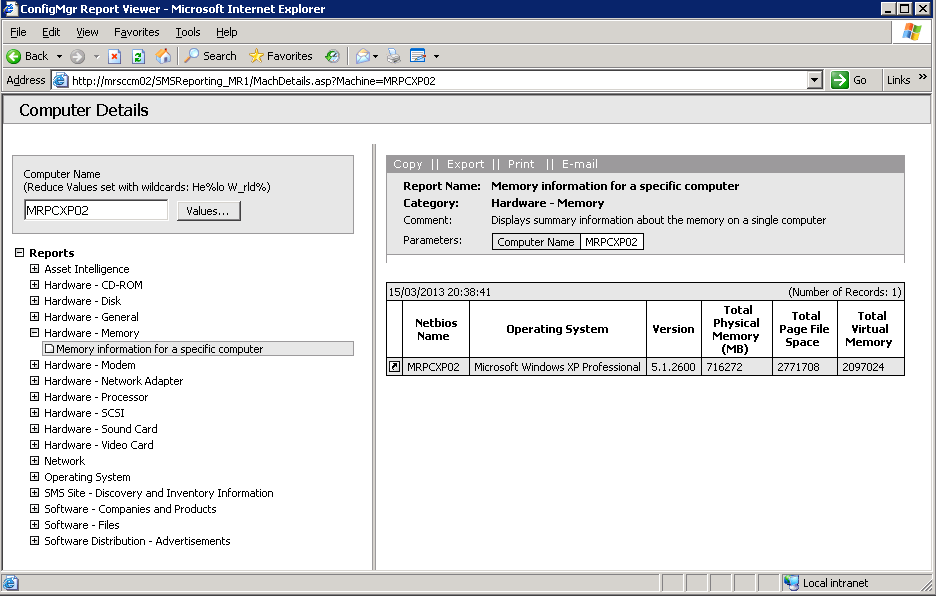Expand the Hardware - Processor category
This screenshot has width=936, height=597.
pos(35,397)
